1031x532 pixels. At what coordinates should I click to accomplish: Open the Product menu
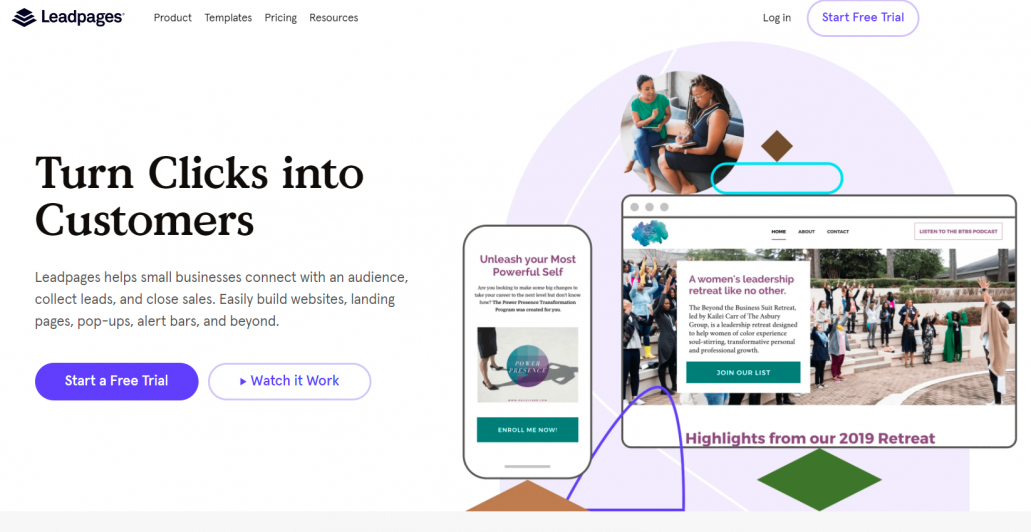173,18
